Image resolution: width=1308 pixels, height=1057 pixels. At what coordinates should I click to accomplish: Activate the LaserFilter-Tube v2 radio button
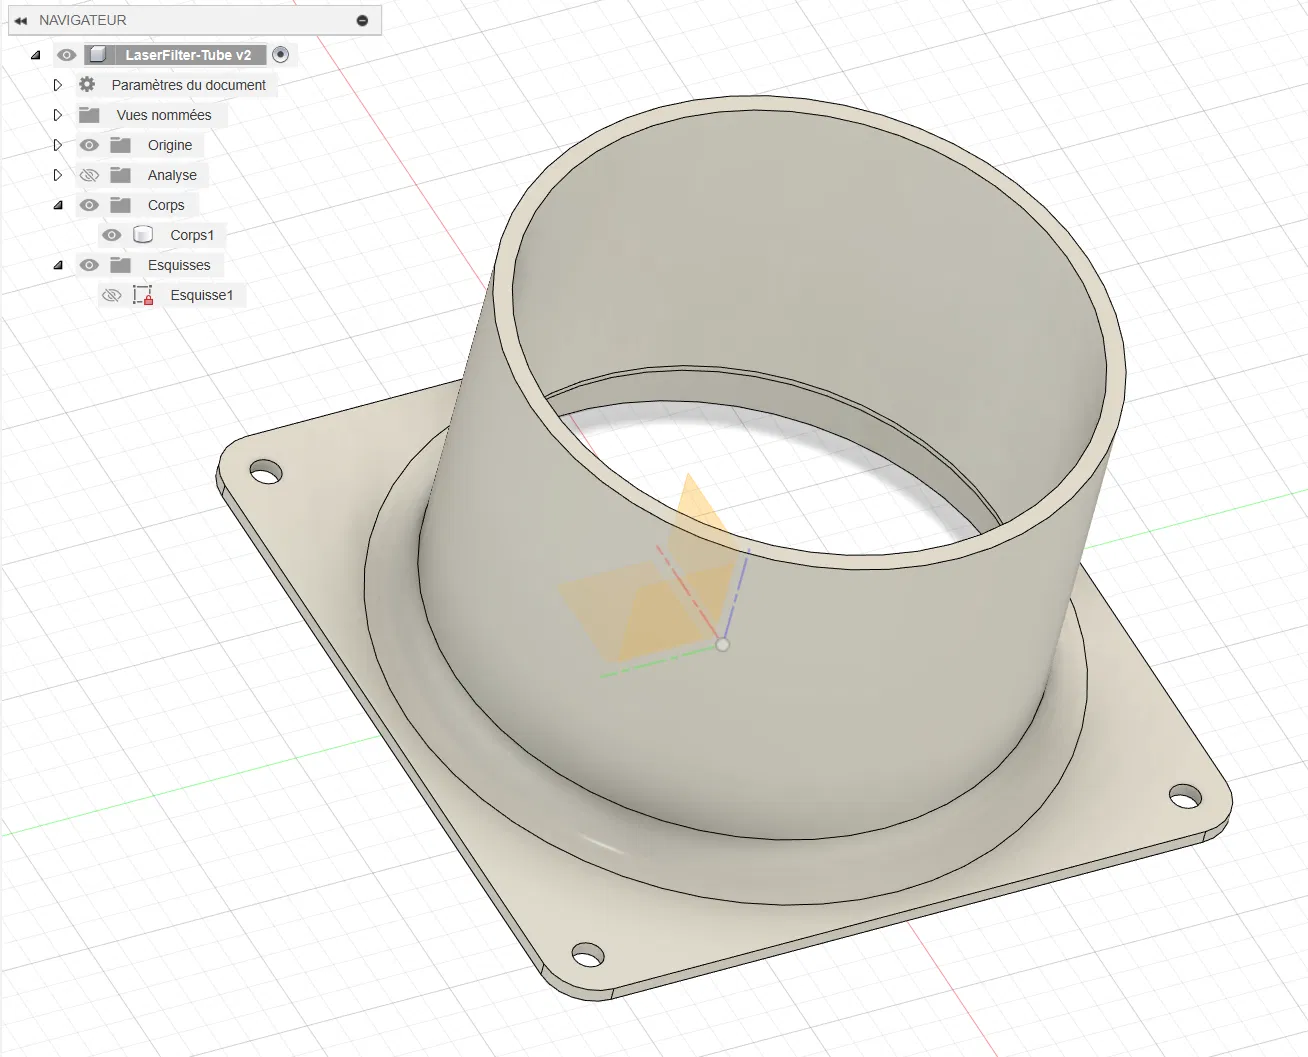click(x=281, y=54)
